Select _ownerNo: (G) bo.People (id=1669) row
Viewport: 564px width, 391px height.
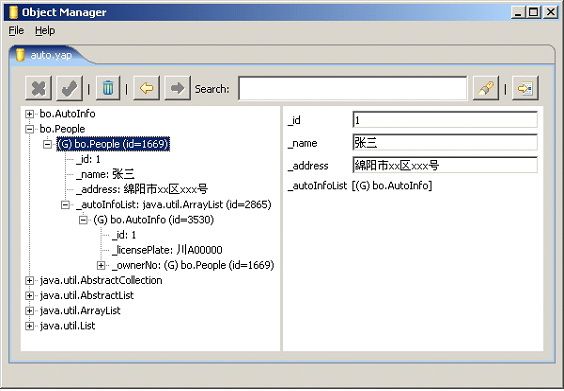click(193, 265)
